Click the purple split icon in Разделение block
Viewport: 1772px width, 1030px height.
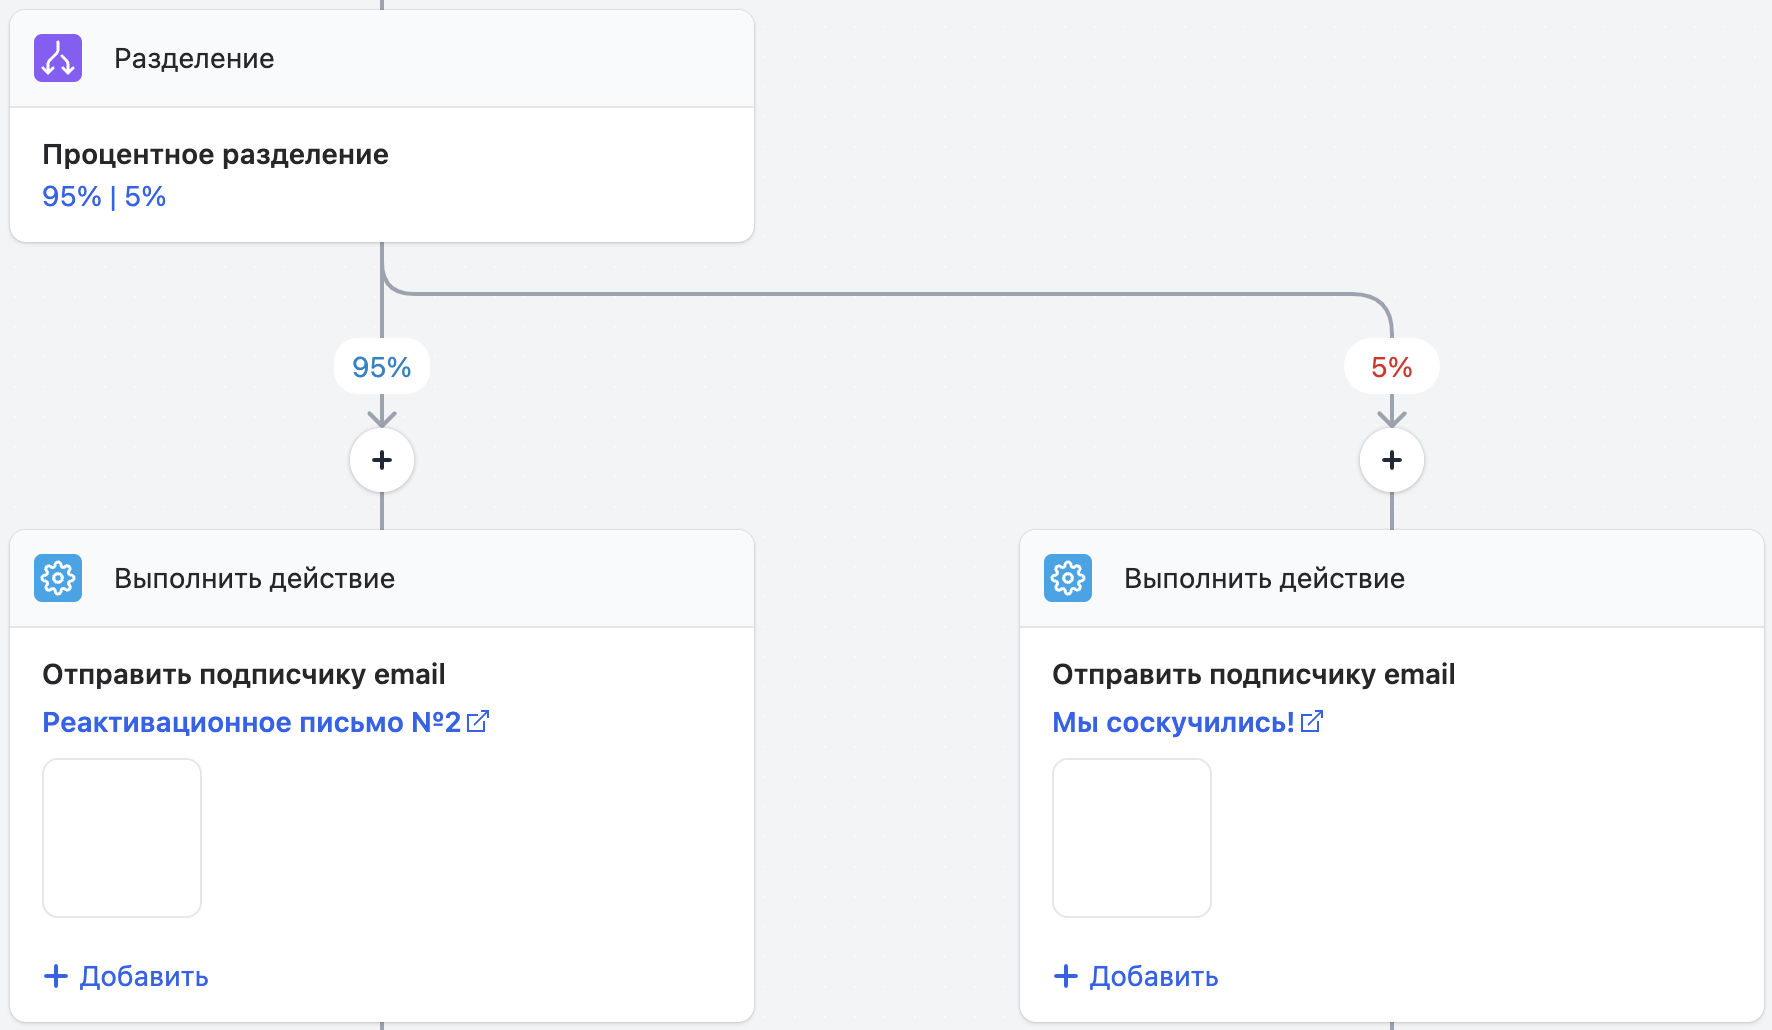(58, 58)
